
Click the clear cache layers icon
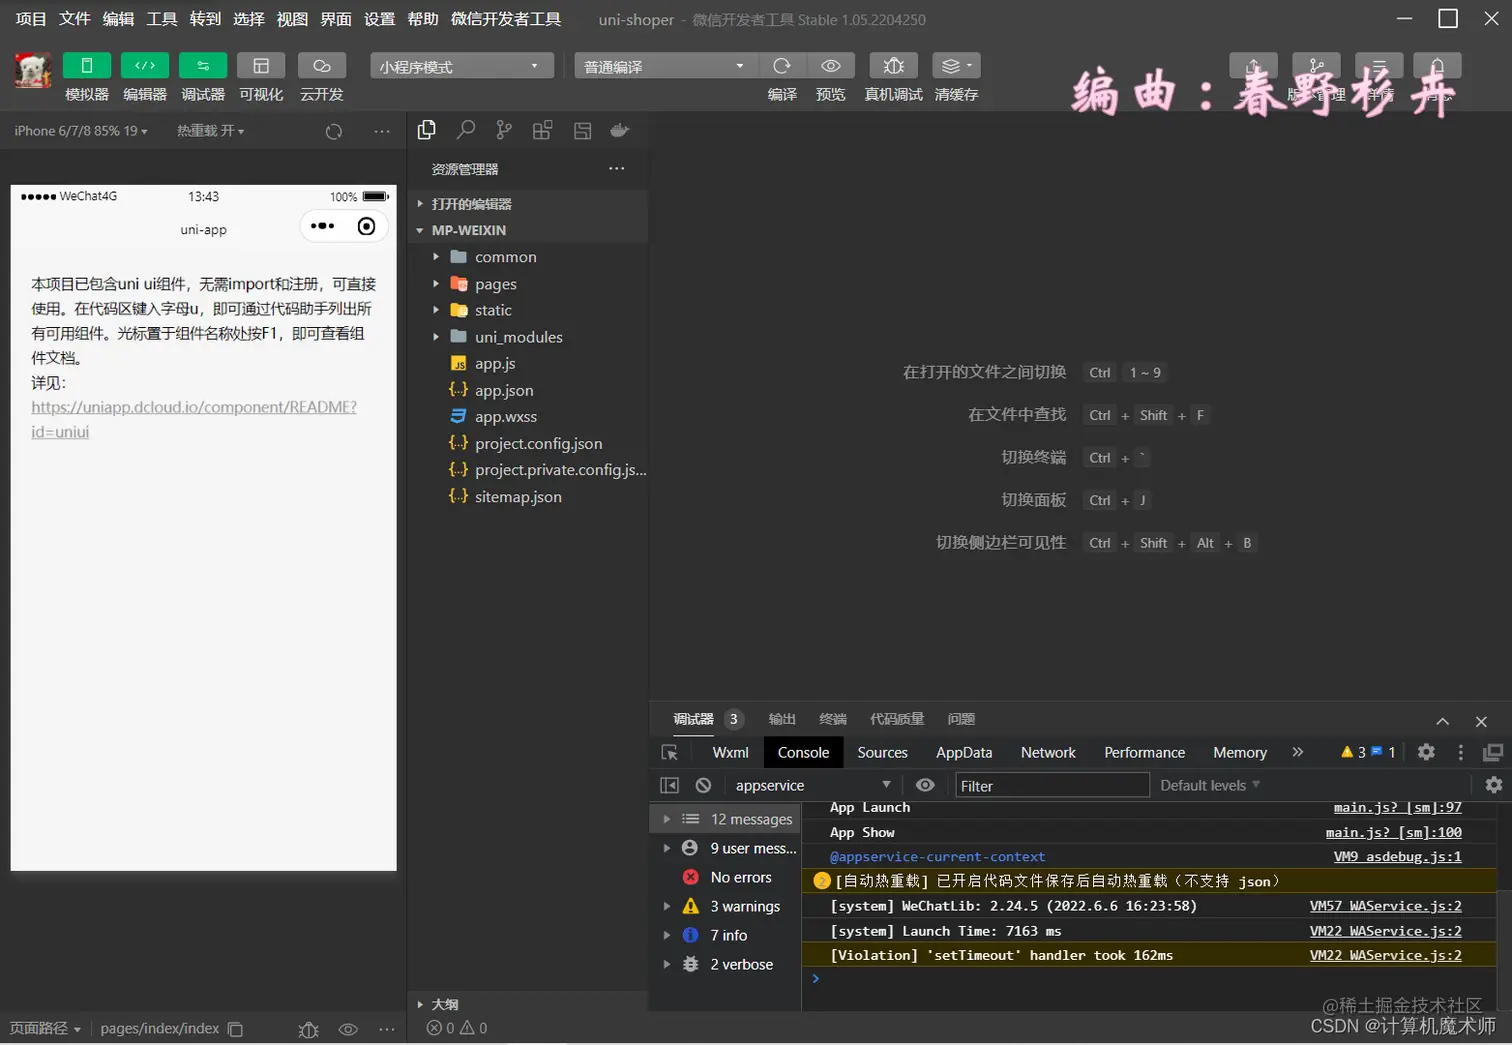956,65
